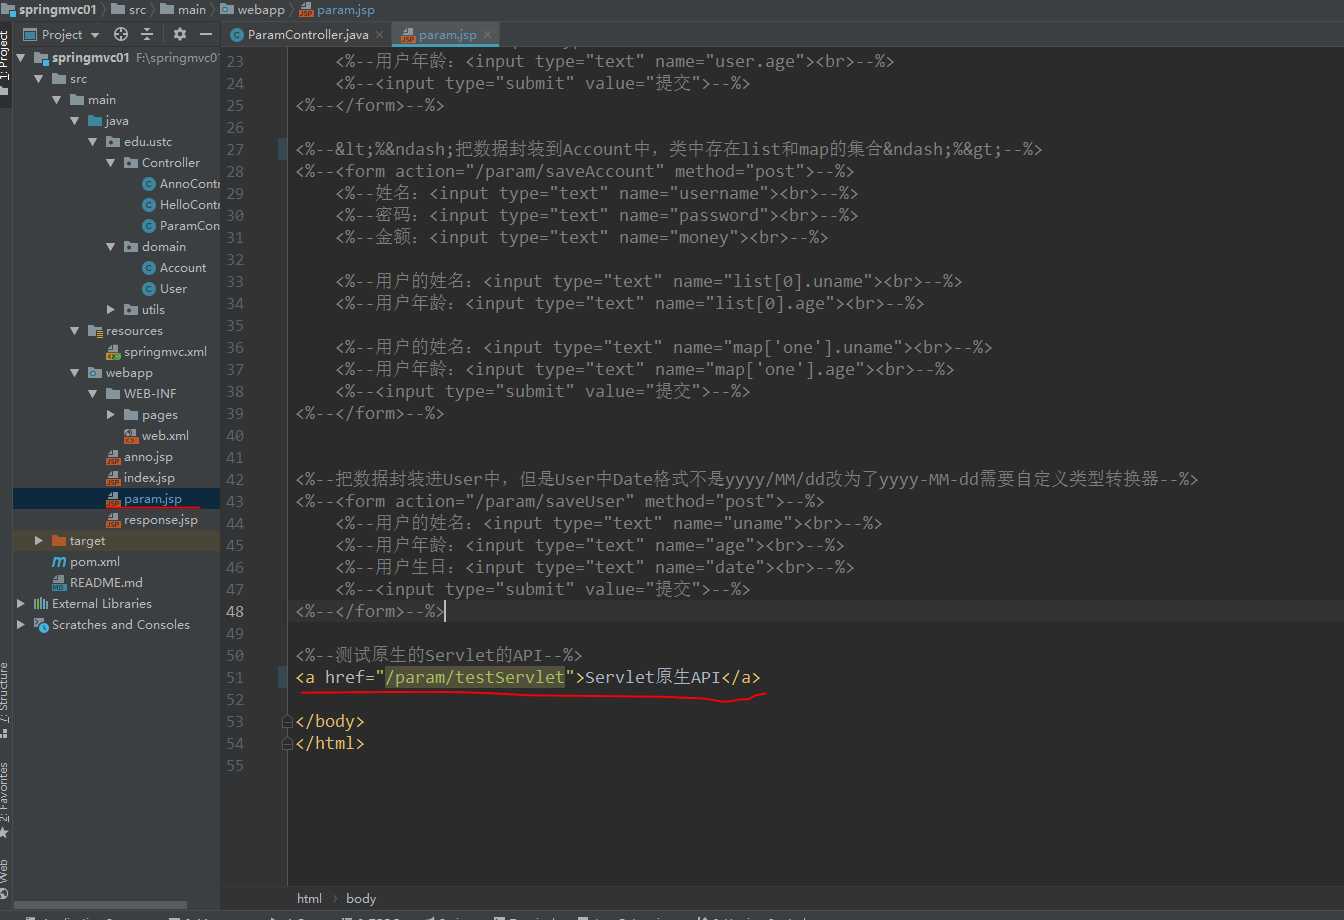Viewport: 1344px width, 920px height.
Task: Hide the Project panel with minus icon
Action: 205,34
